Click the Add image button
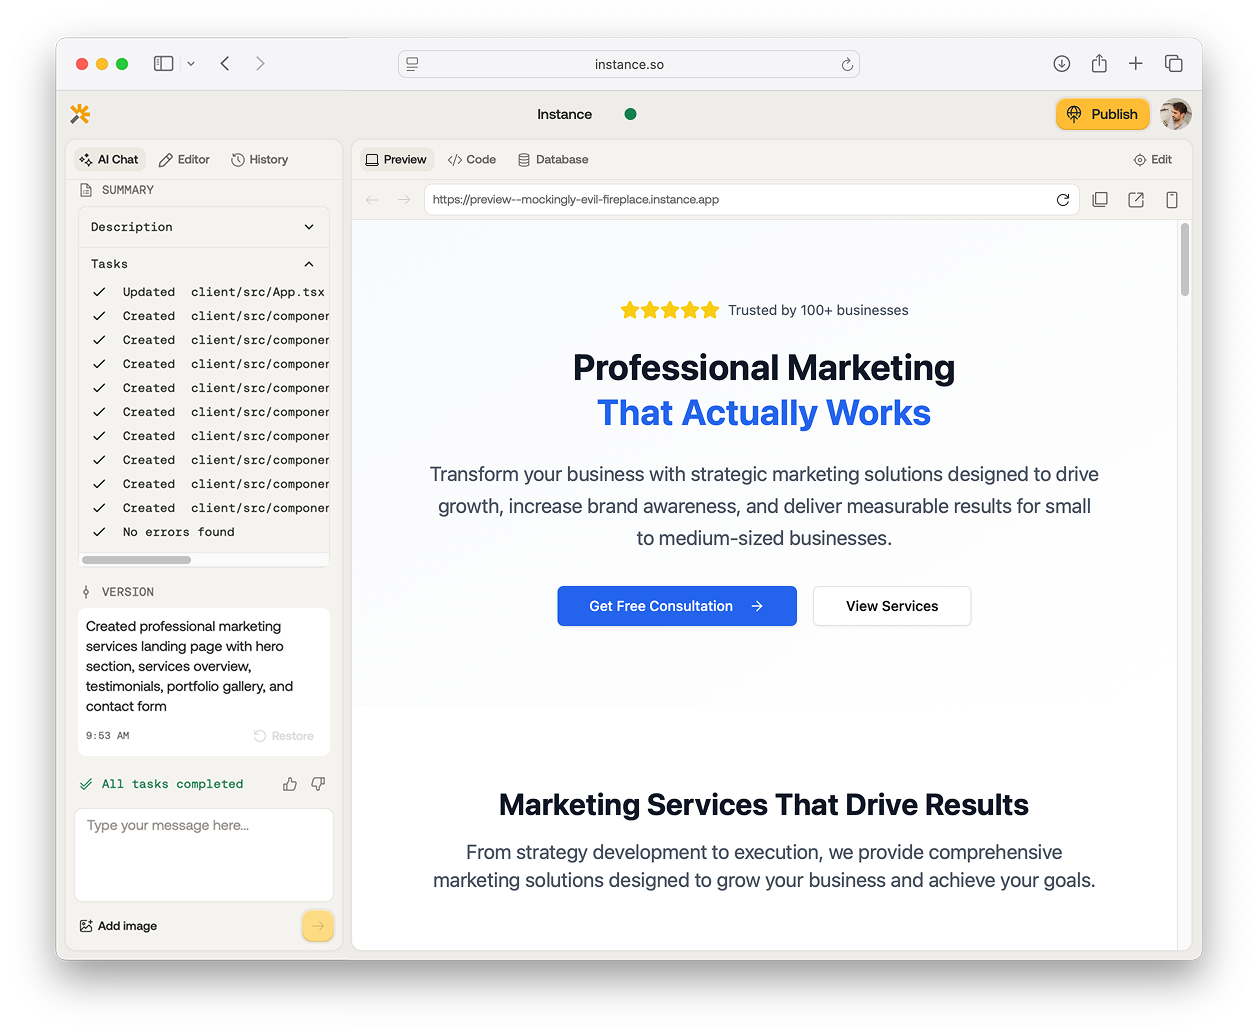This screenshot has height=1034, width=1258. [x=118, y=926]
